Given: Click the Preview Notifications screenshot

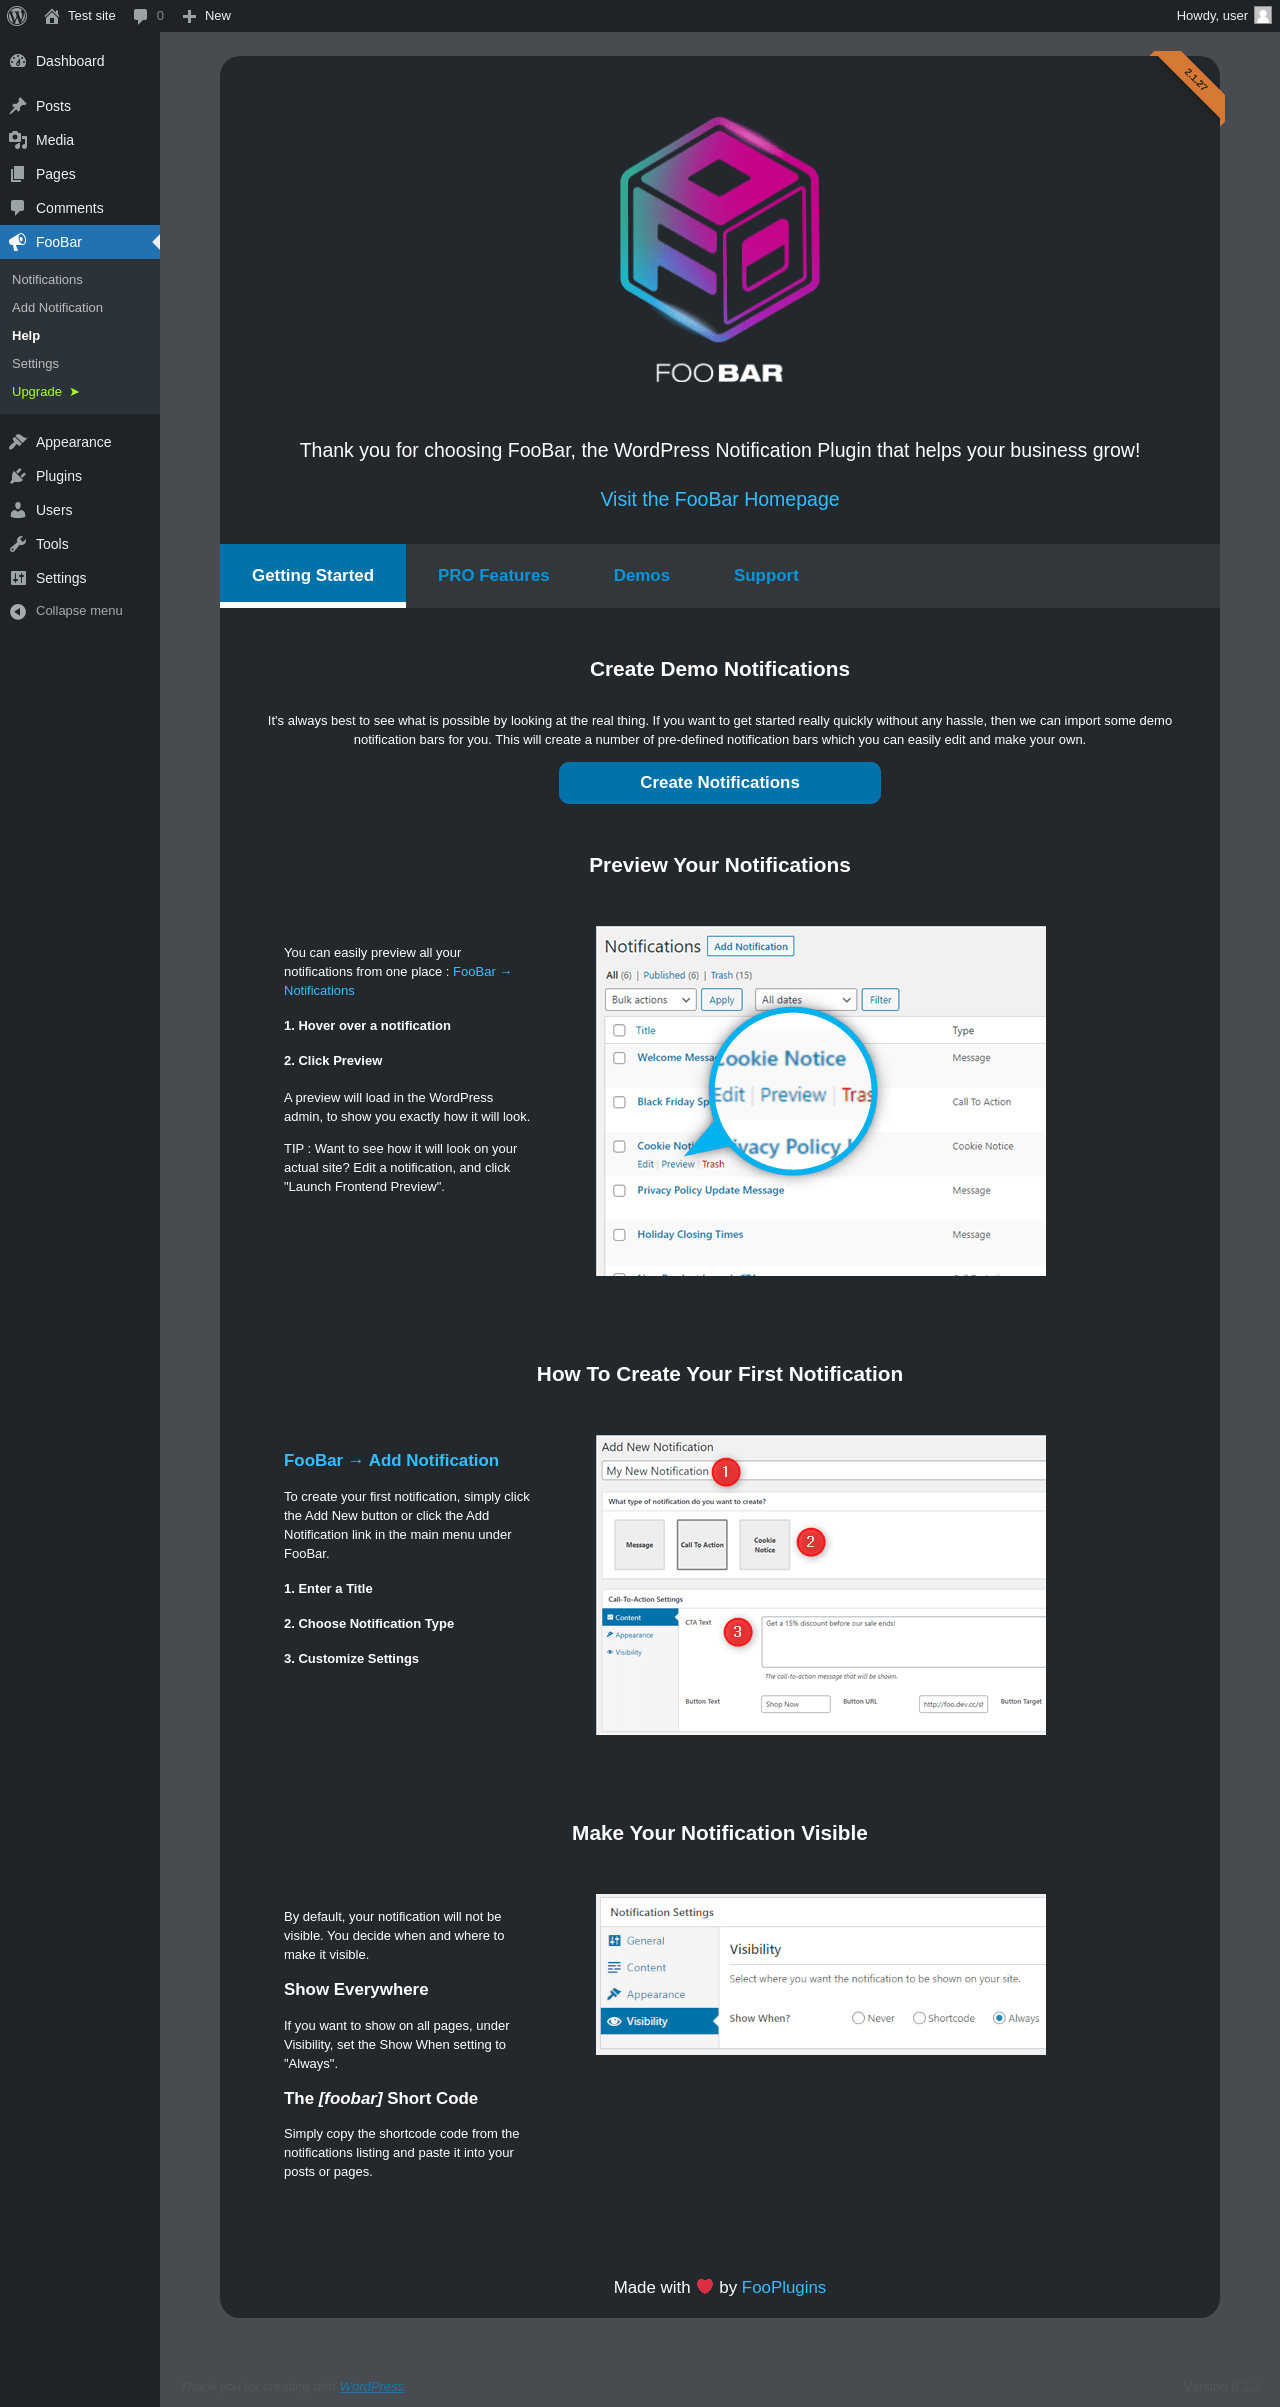Looking at the screenshot, I should tap(821, 1101).
